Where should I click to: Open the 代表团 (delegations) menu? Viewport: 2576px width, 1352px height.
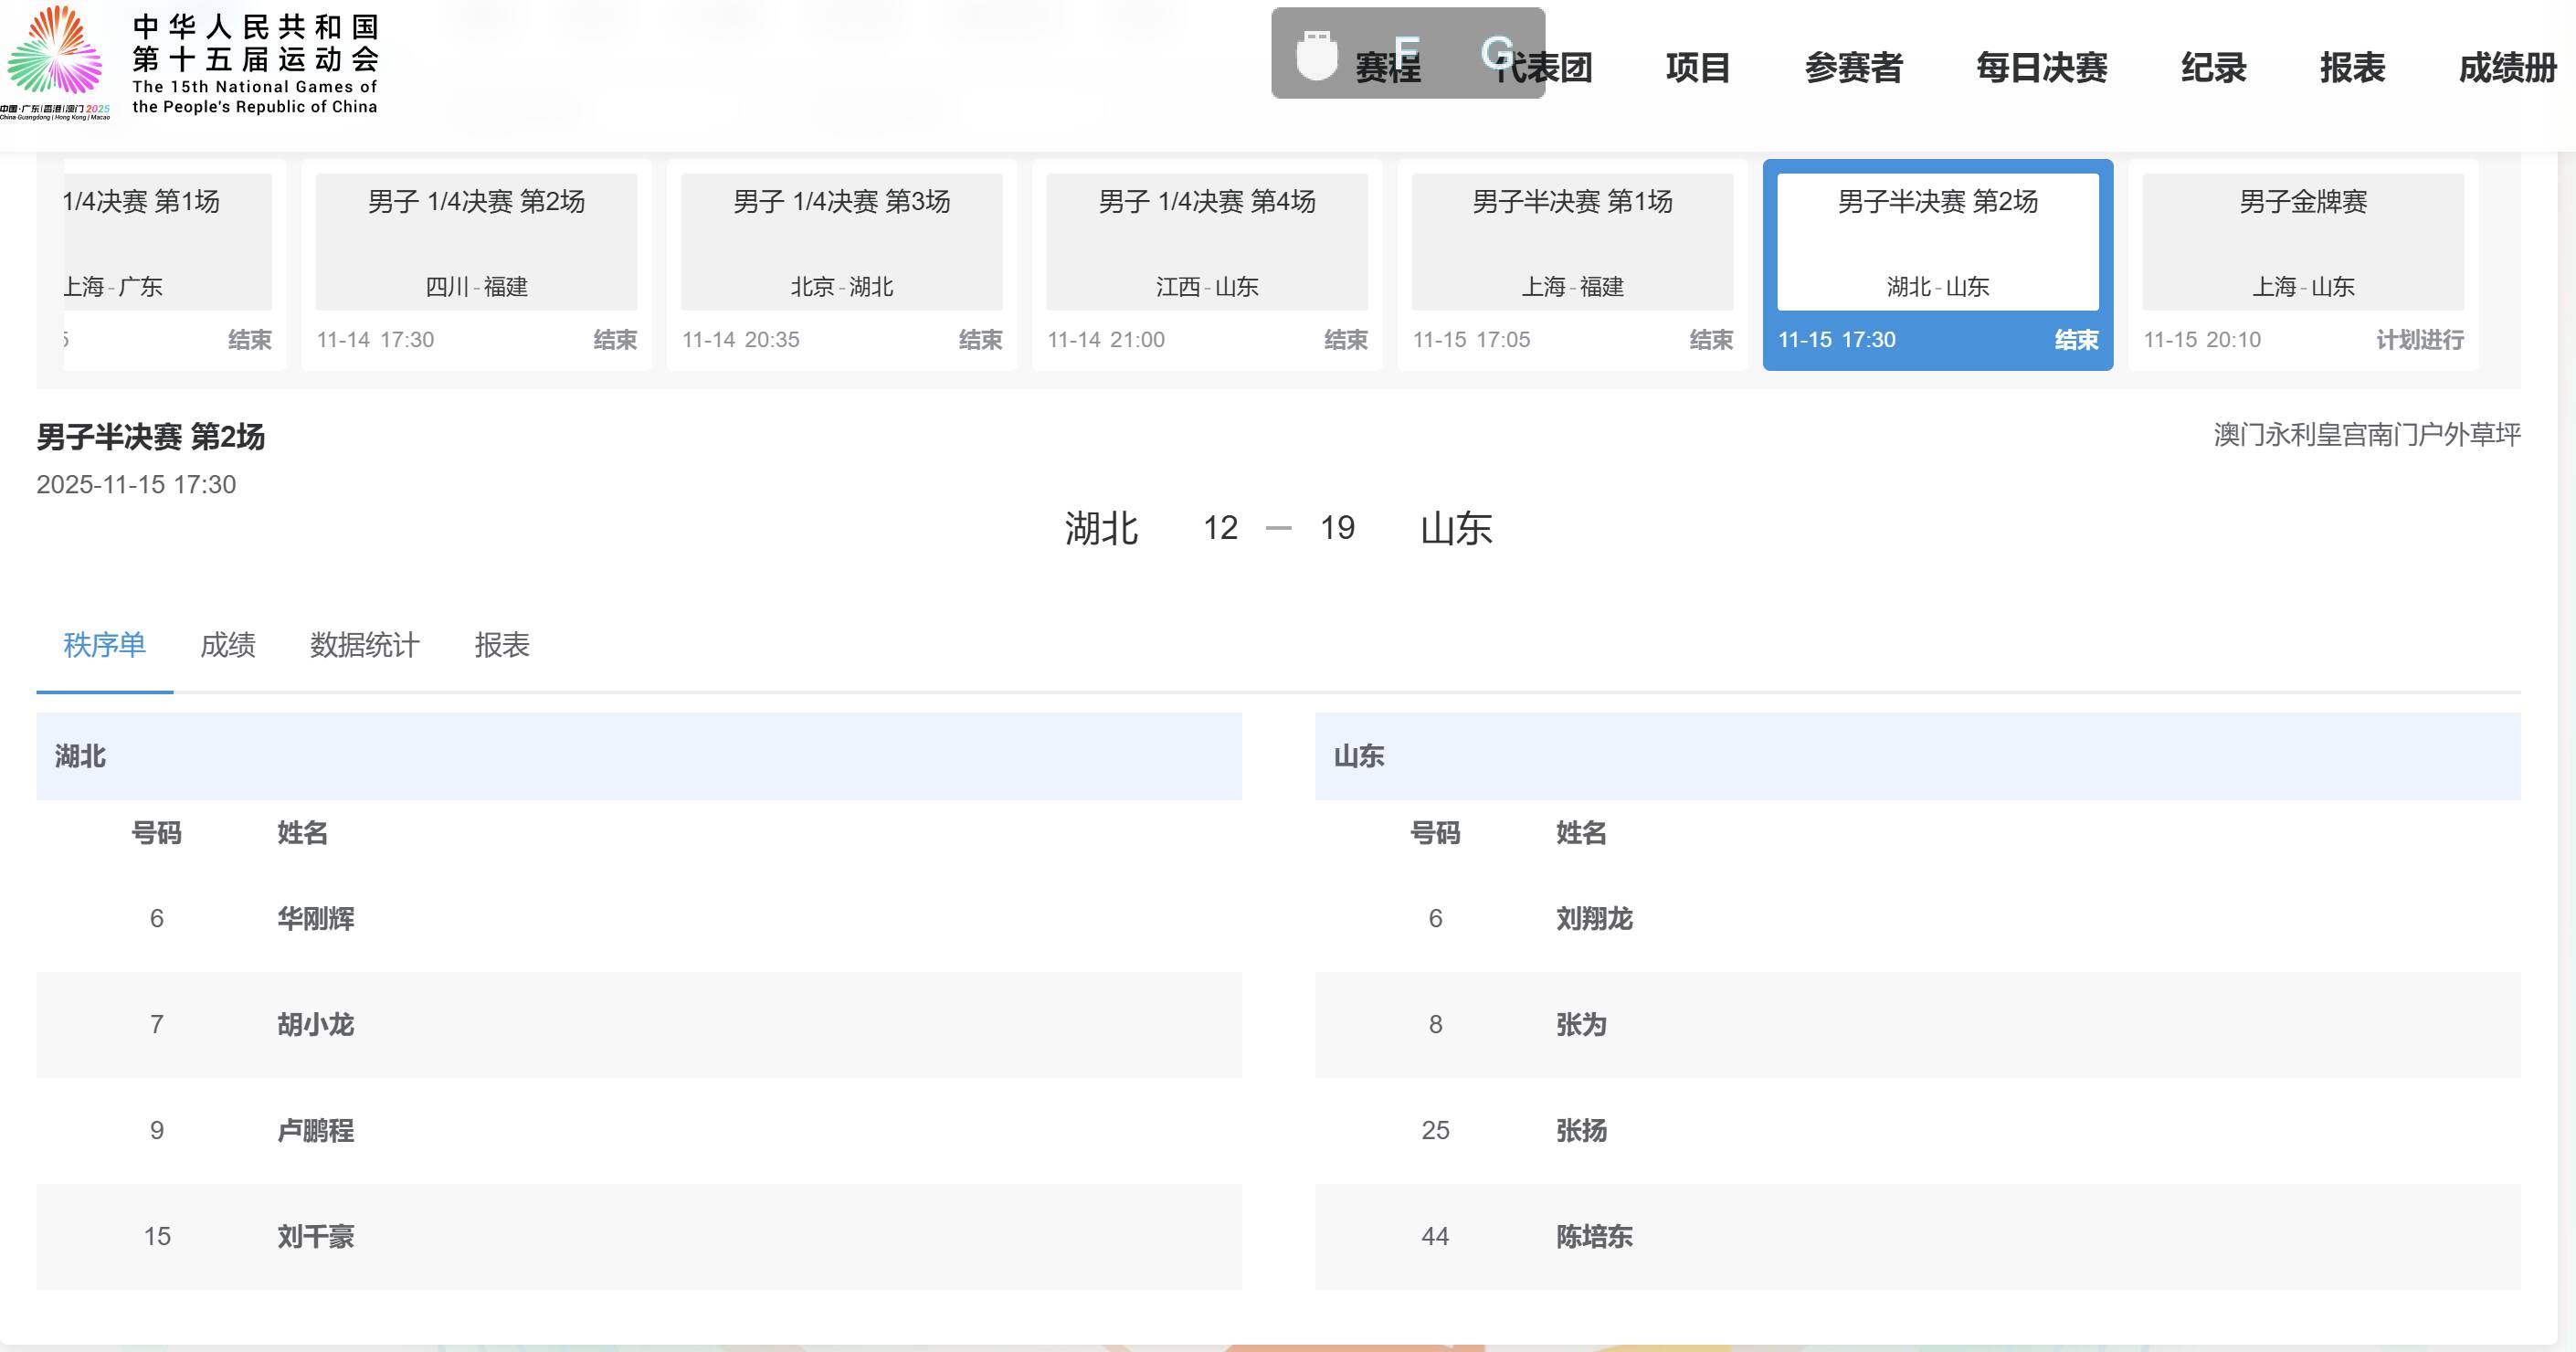[x=1546, y=68]
